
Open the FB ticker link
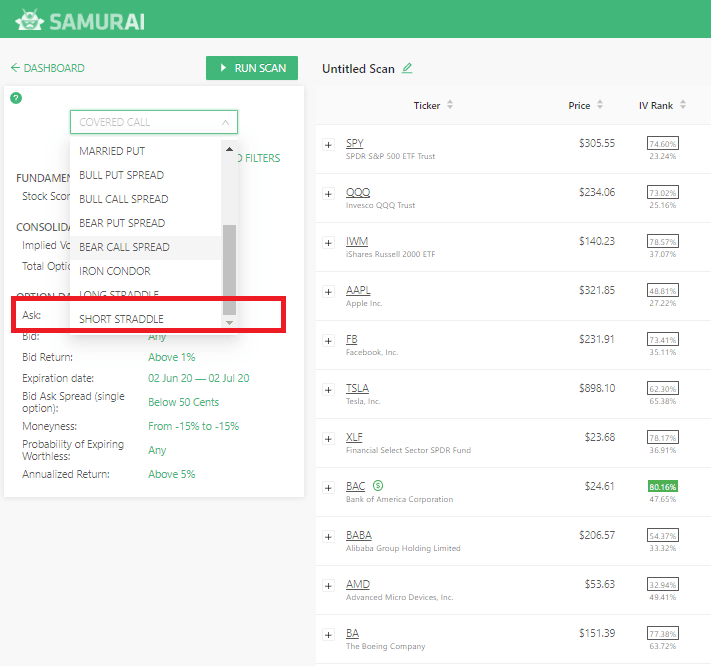pyautogui.click(x=351, y=339)
